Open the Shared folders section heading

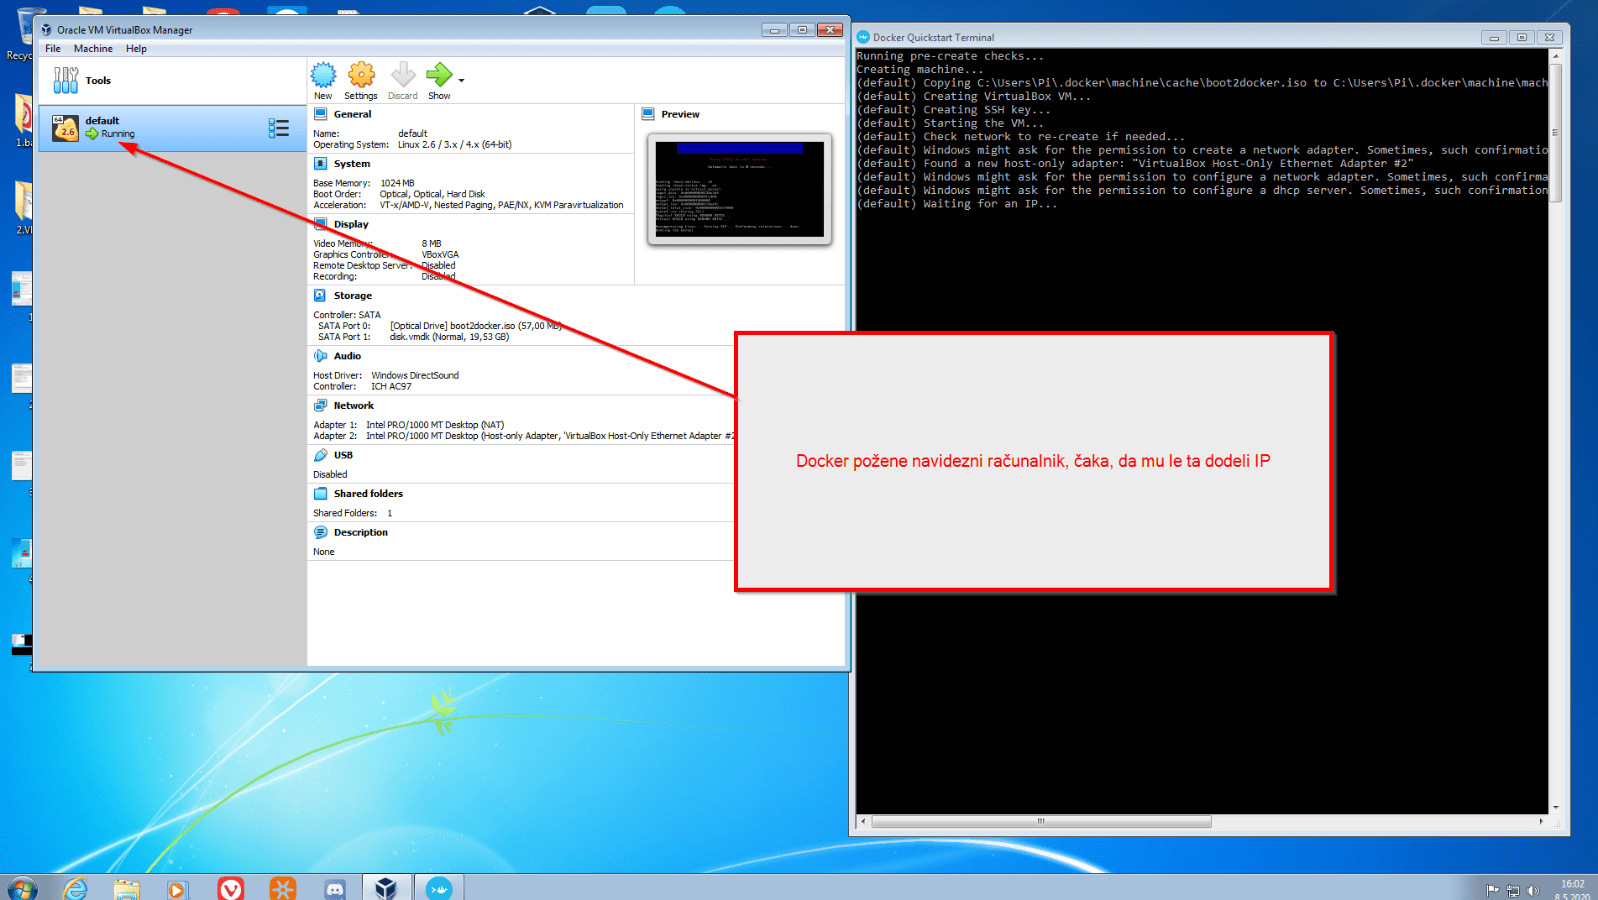pos(368,493)
